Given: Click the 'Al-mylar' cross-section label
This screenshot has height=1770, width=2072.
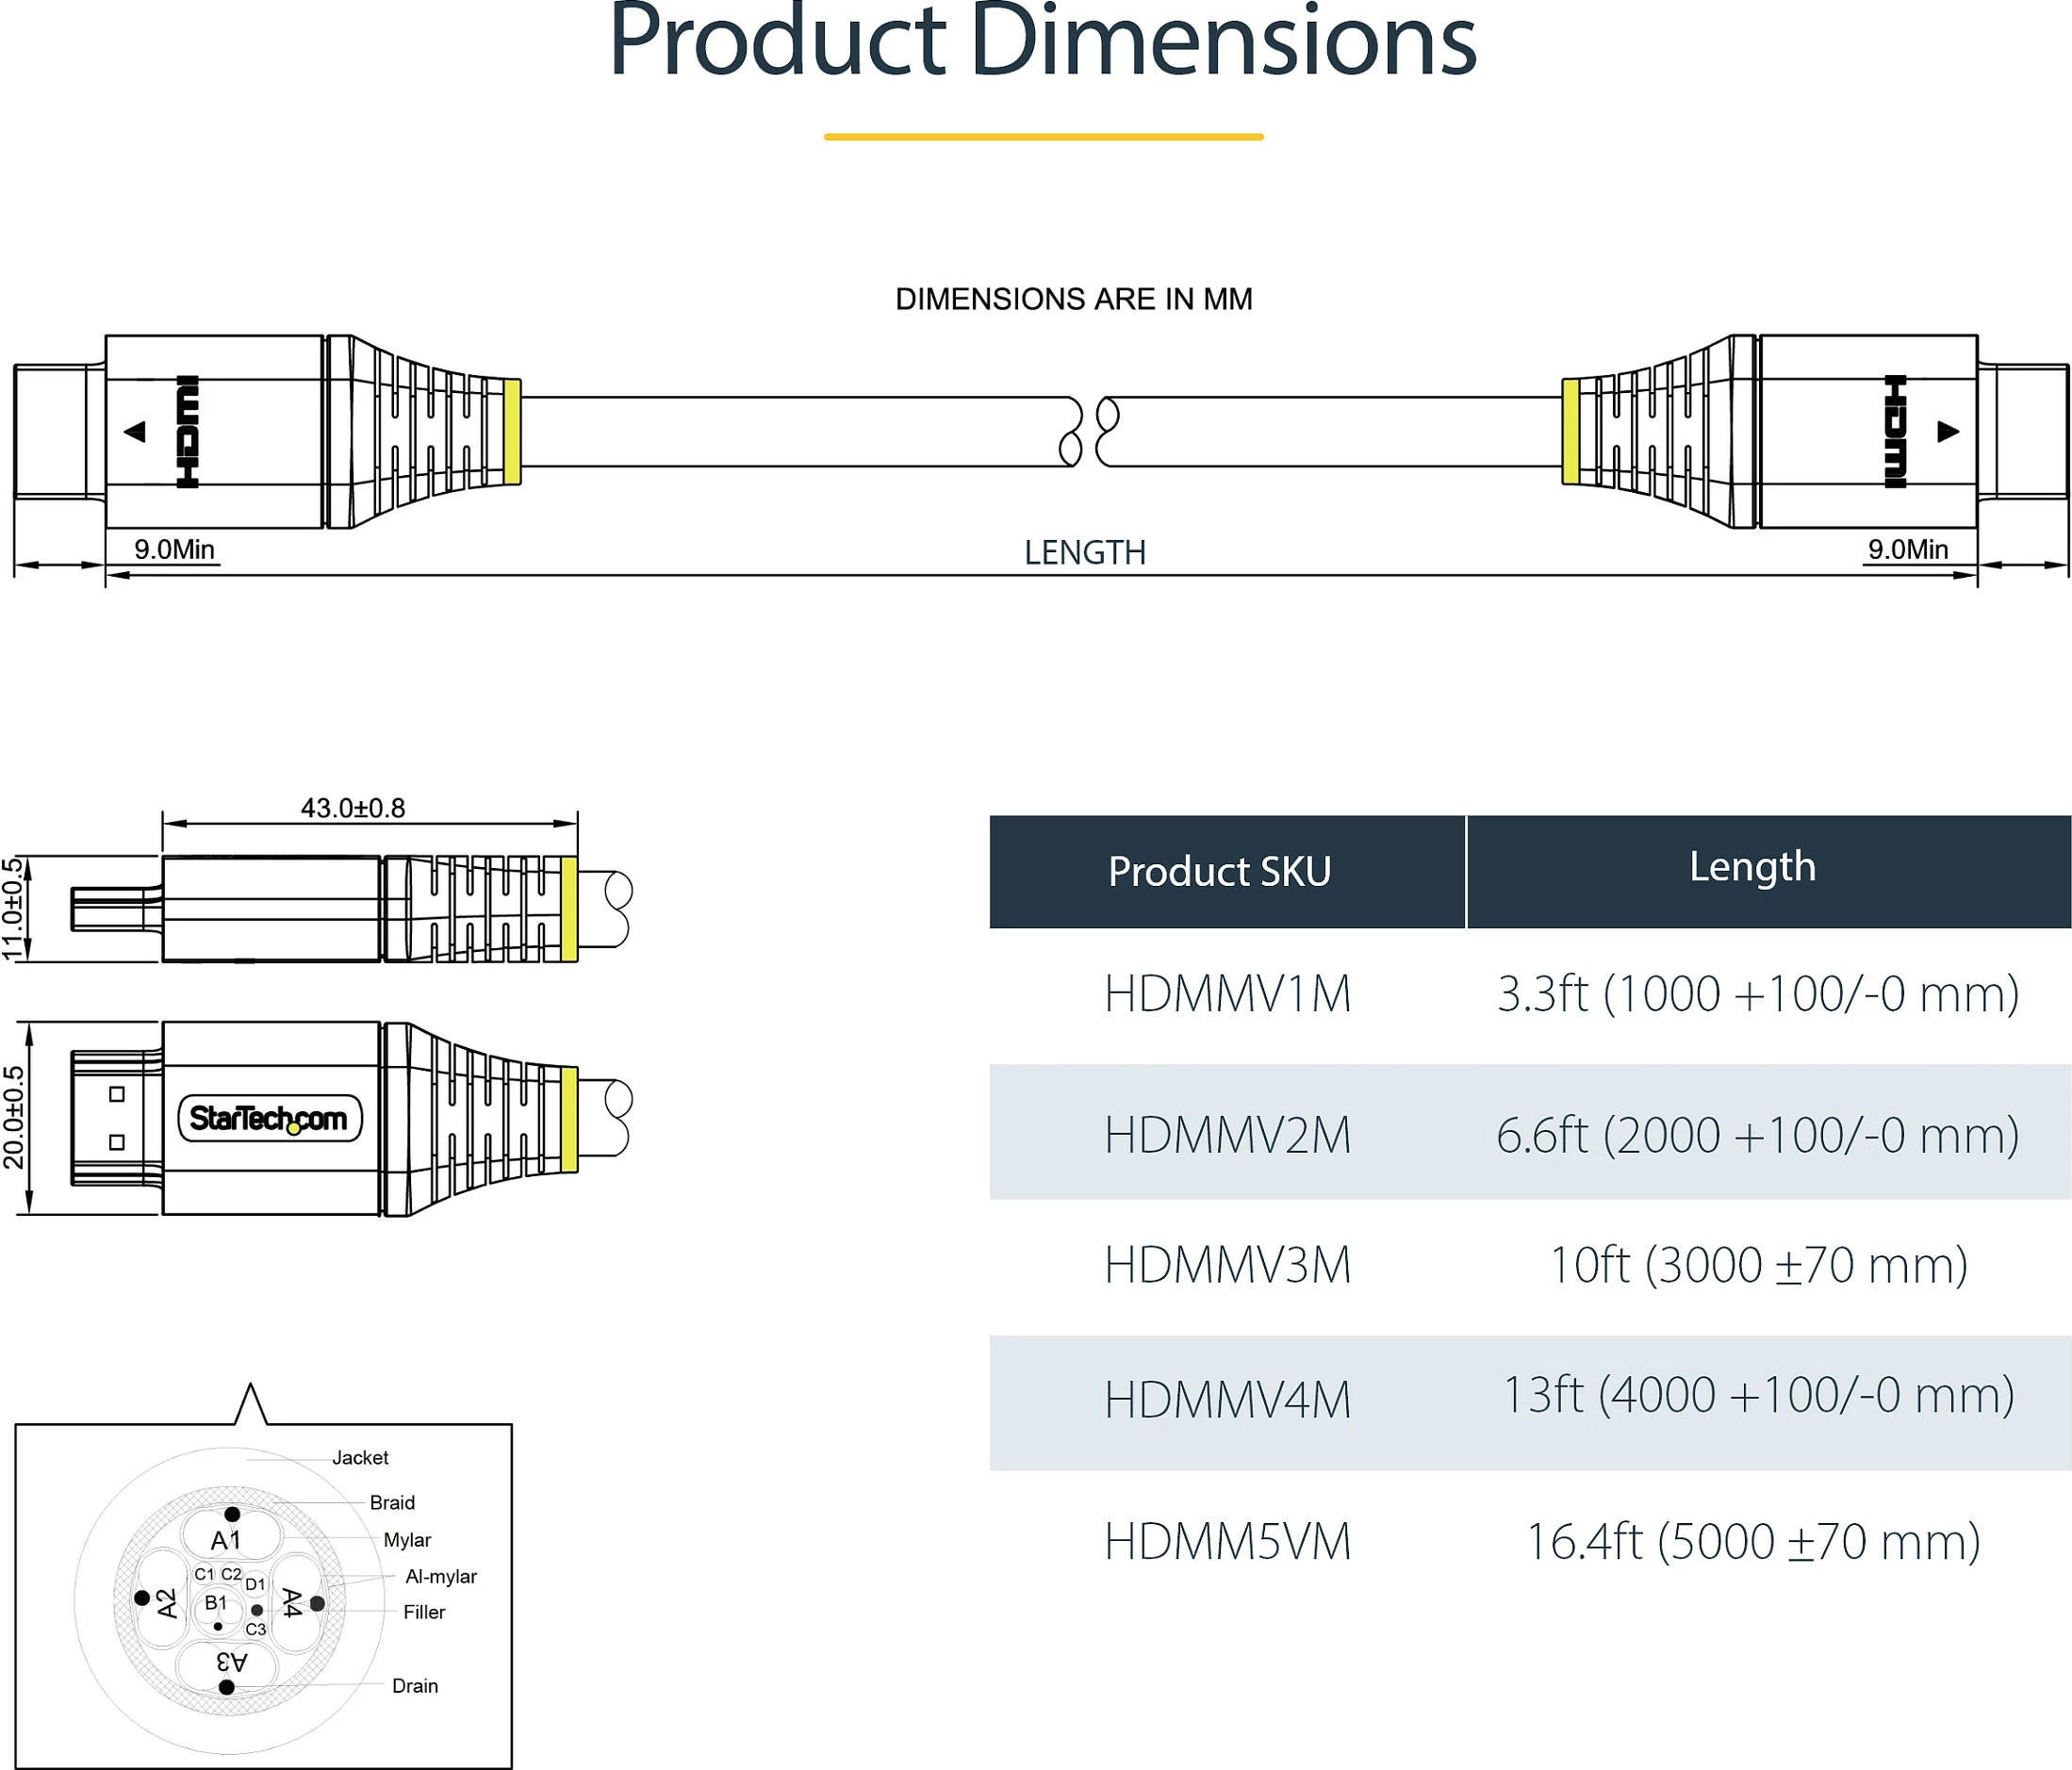Looking at the screenshot, I should (x=441, y=1577).
